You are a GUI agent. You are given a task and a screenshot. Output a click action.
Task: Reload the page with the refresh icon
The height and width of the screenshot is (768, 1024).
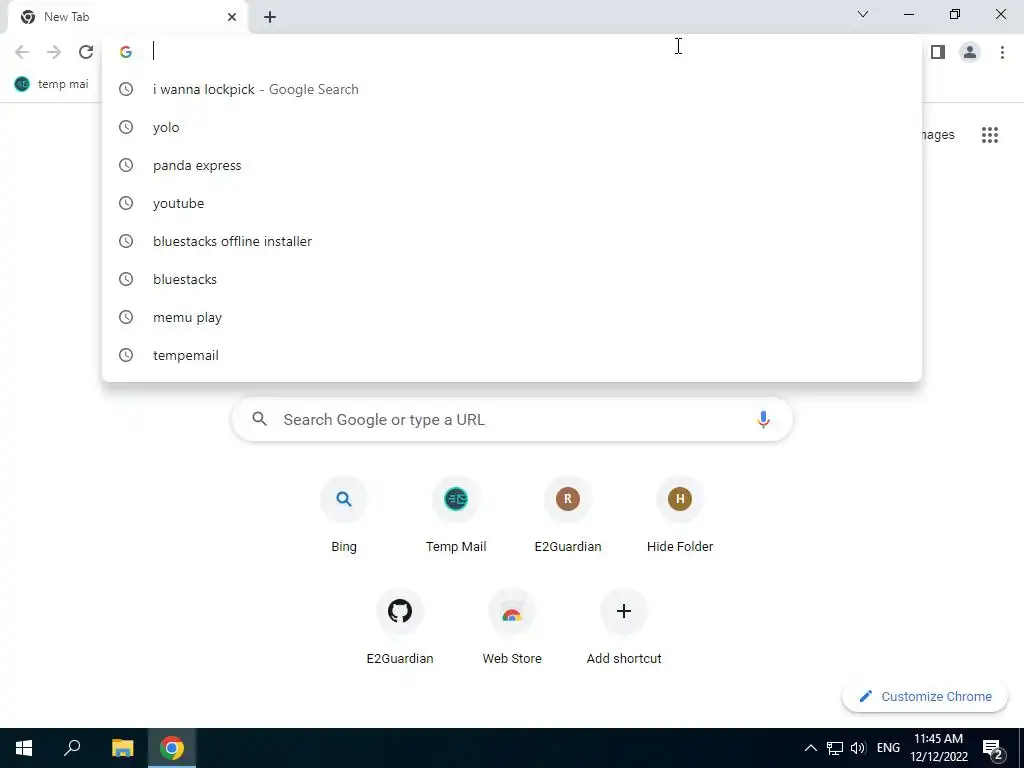click(86, 52)
